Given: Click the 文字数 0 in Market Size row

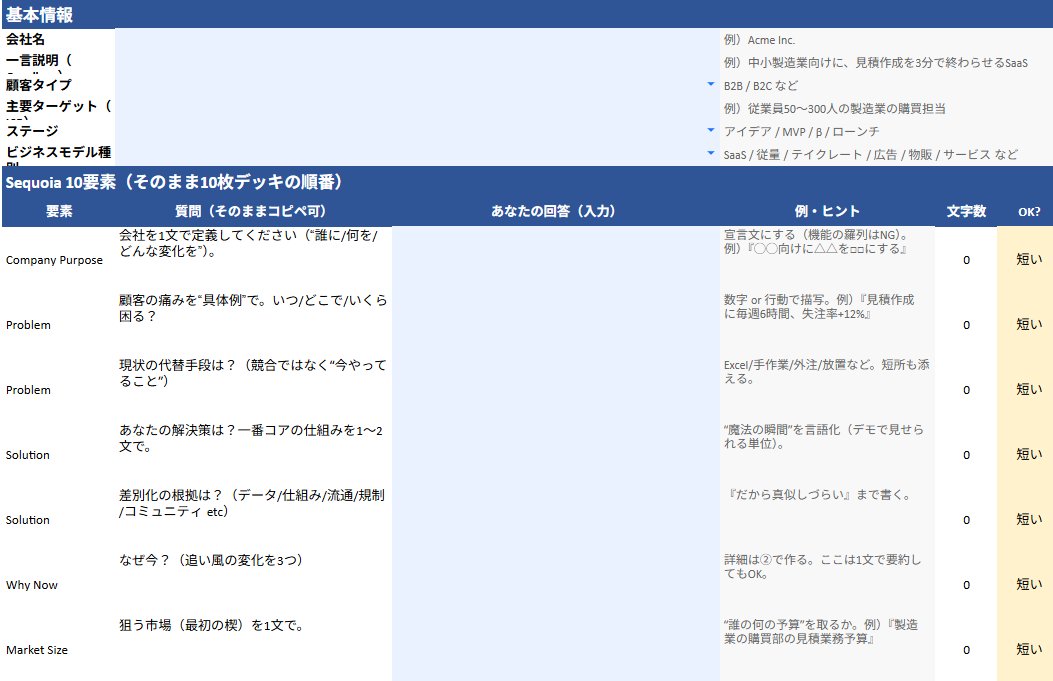Looking at the screenshot, I should coord(966,649).
